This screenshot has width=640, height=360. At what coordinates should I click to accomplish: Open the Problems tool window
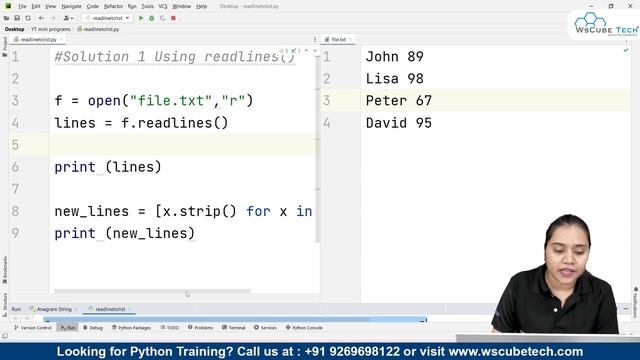(x=200, y=328)
